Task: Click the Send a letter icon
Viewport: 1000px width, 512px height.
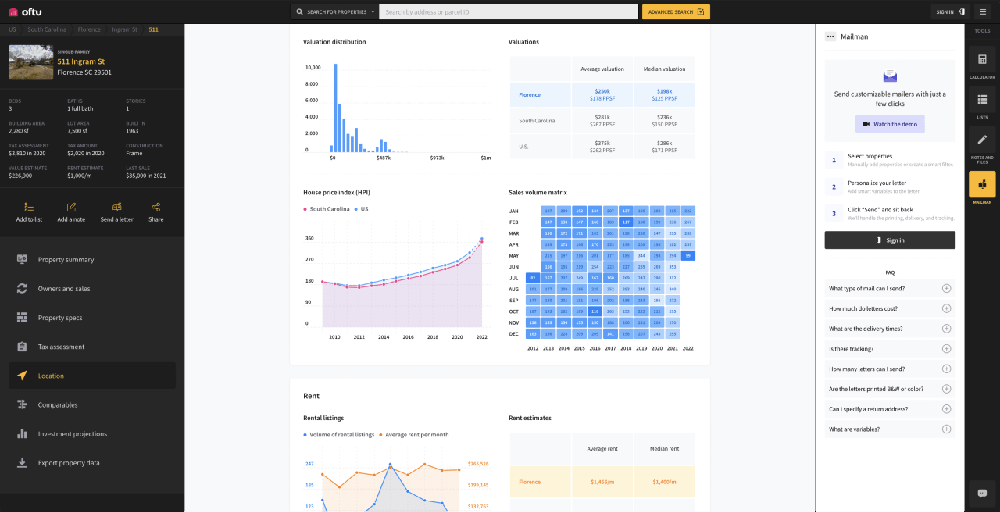Action: pos(116,207)
